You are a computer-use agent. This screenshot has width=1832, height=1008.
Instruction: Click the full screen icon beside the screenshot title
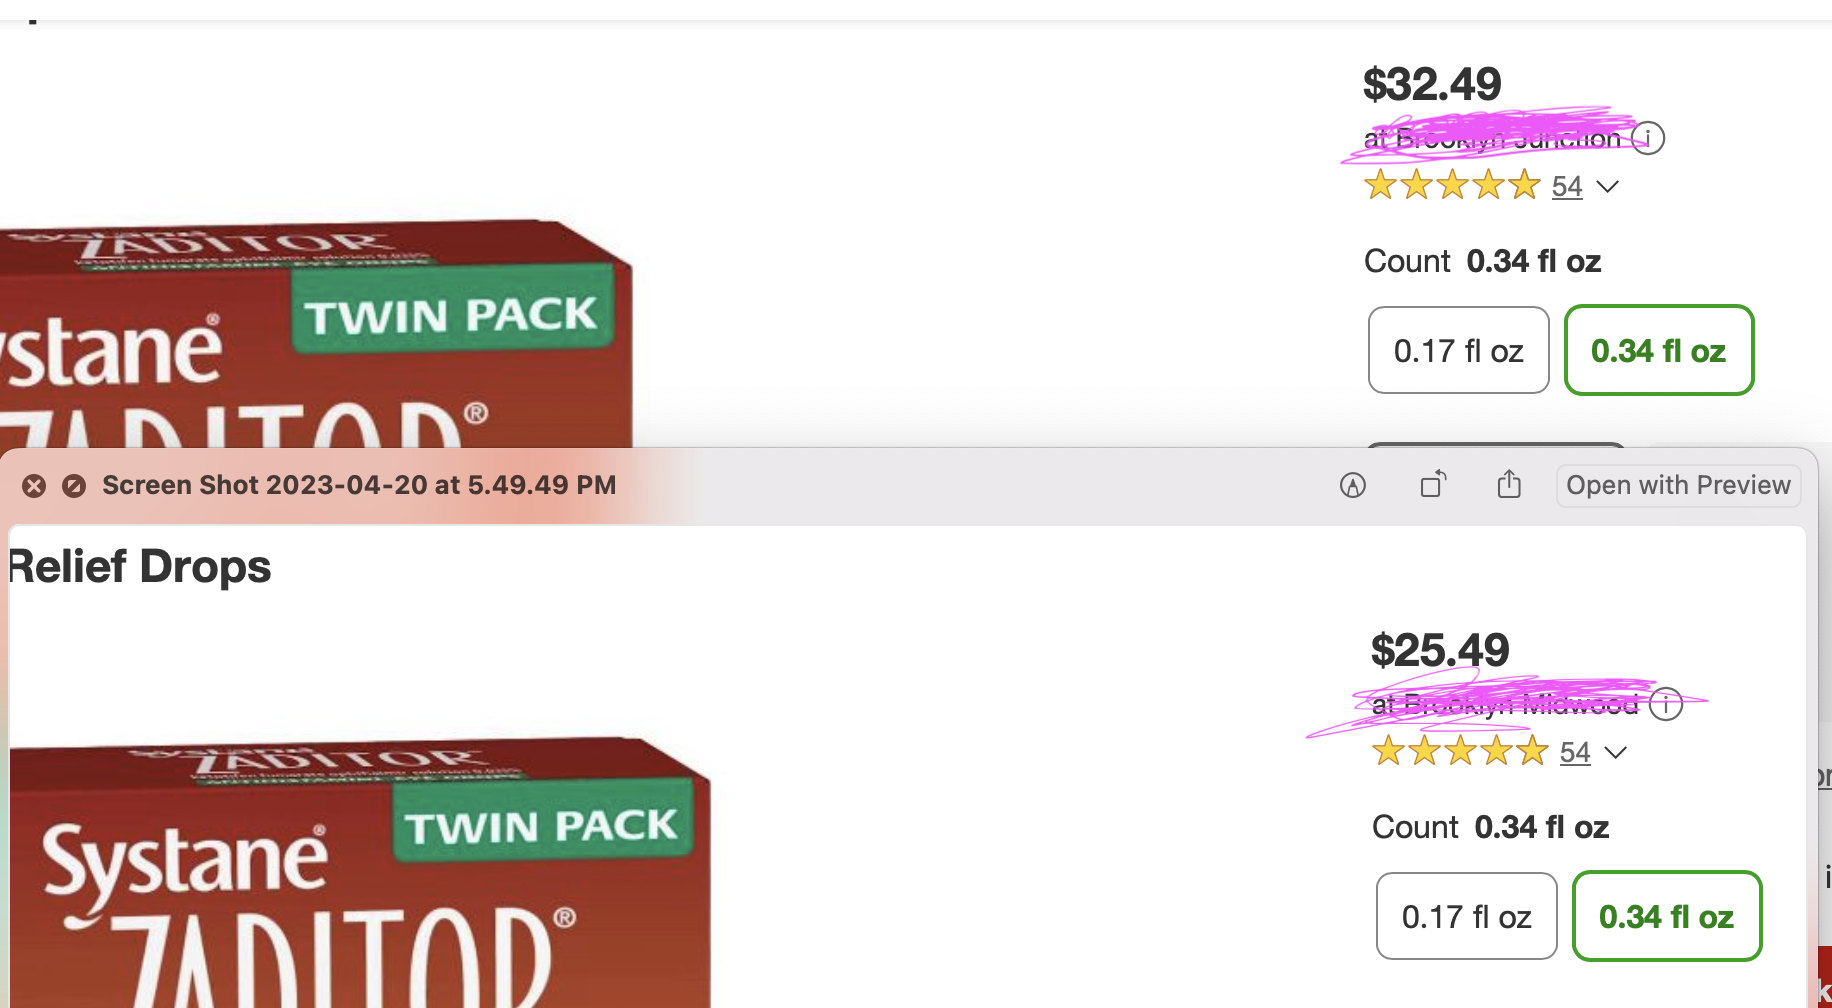pos(74,486)
